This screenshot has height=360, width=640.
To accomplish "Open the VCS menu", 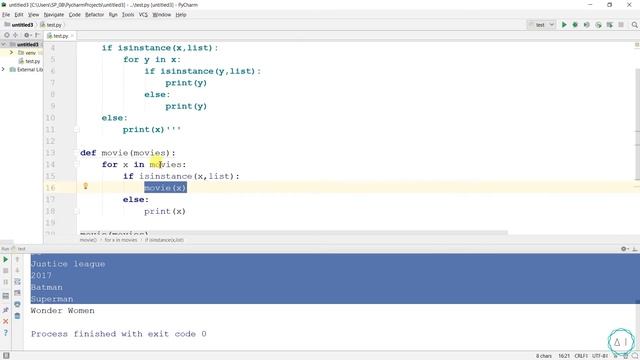I will pos(143,15).
